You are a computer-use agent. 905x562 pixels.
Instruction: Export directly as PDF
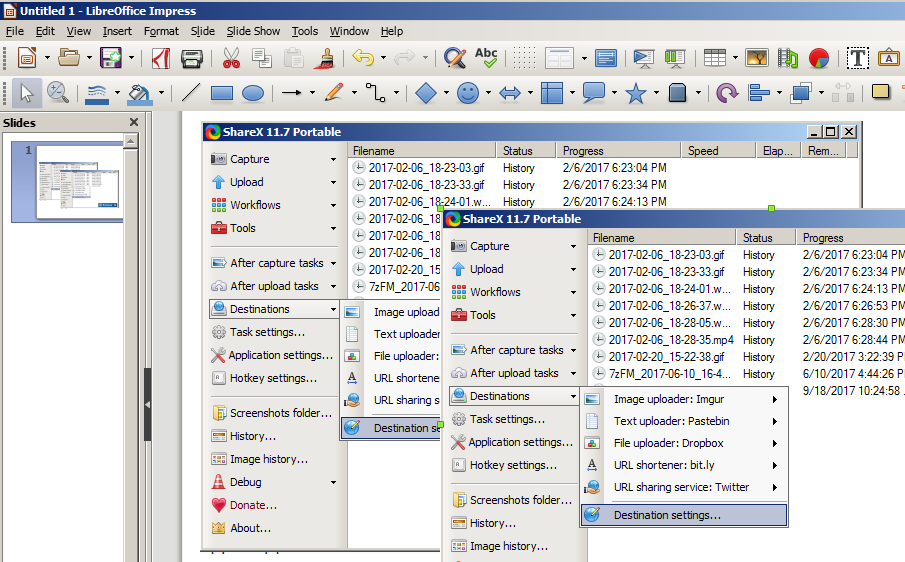click(x=161, y=58)
